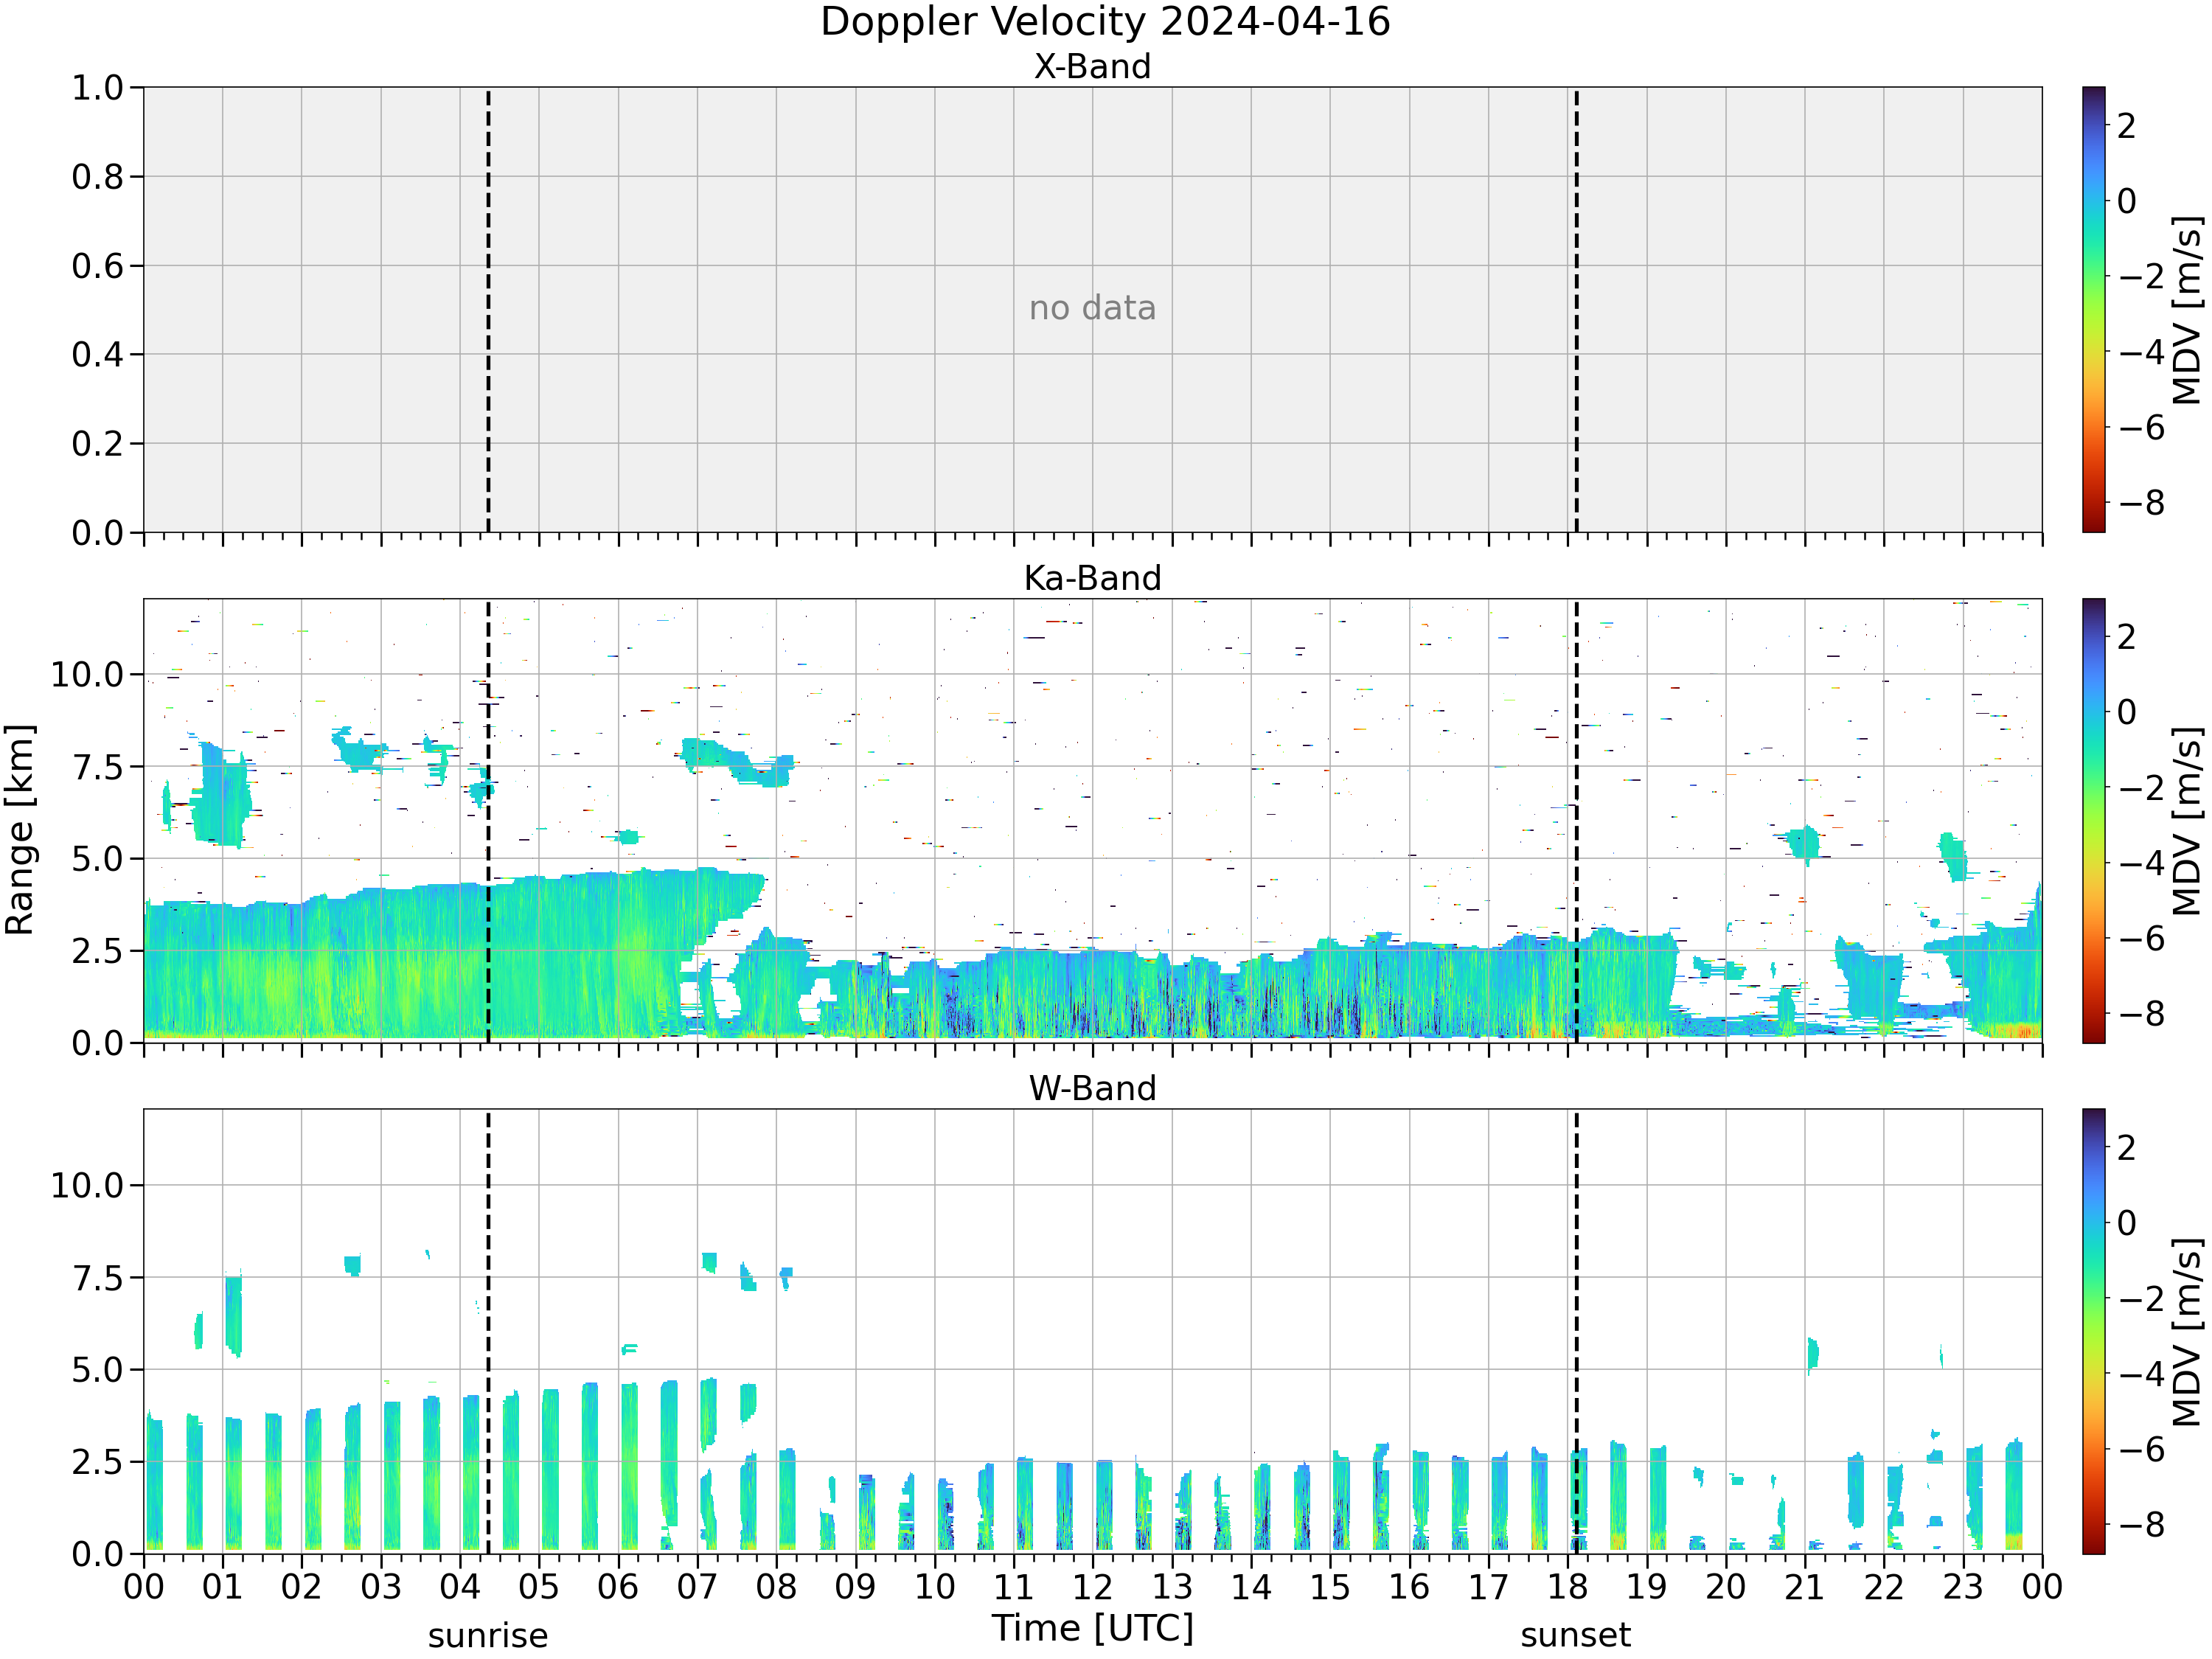Click the sunrise dashed line in Ka-Band panel
This screenshot has height=1659, width=2212.
point(488,821)
